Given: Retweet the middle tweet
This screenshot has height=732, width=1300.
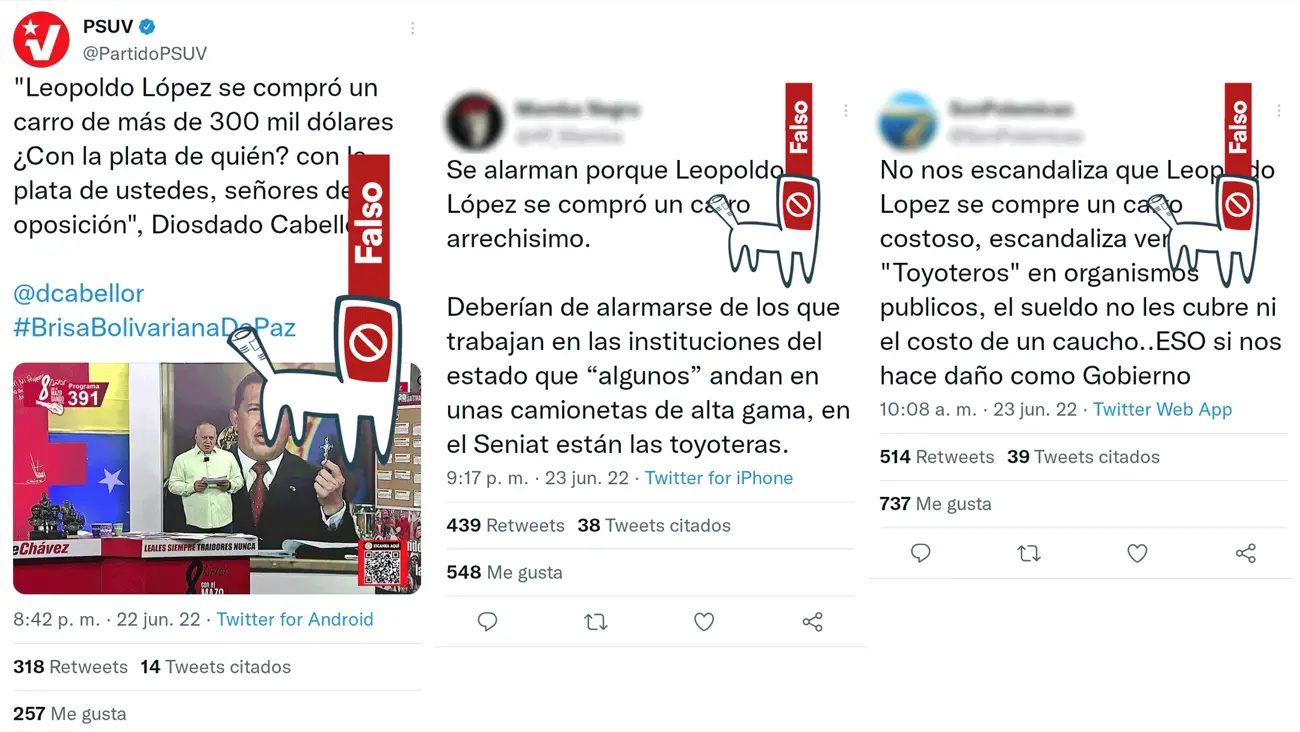Looking at the screenshot, I should [x=596, y=622].
